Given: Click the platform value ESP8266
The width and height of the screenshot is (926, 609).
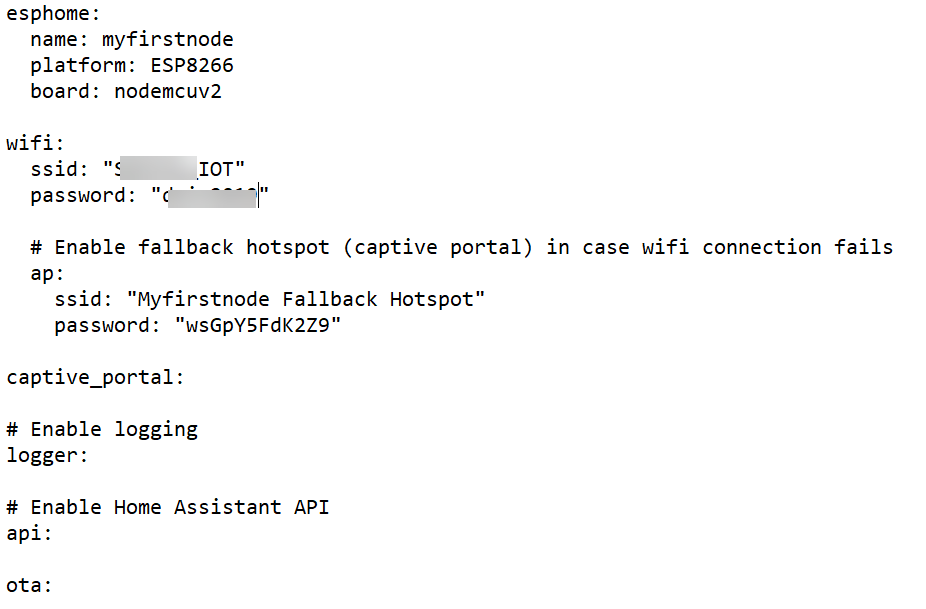Looking at the screenshot, I should pyautogui.click(x=192, y=67).
